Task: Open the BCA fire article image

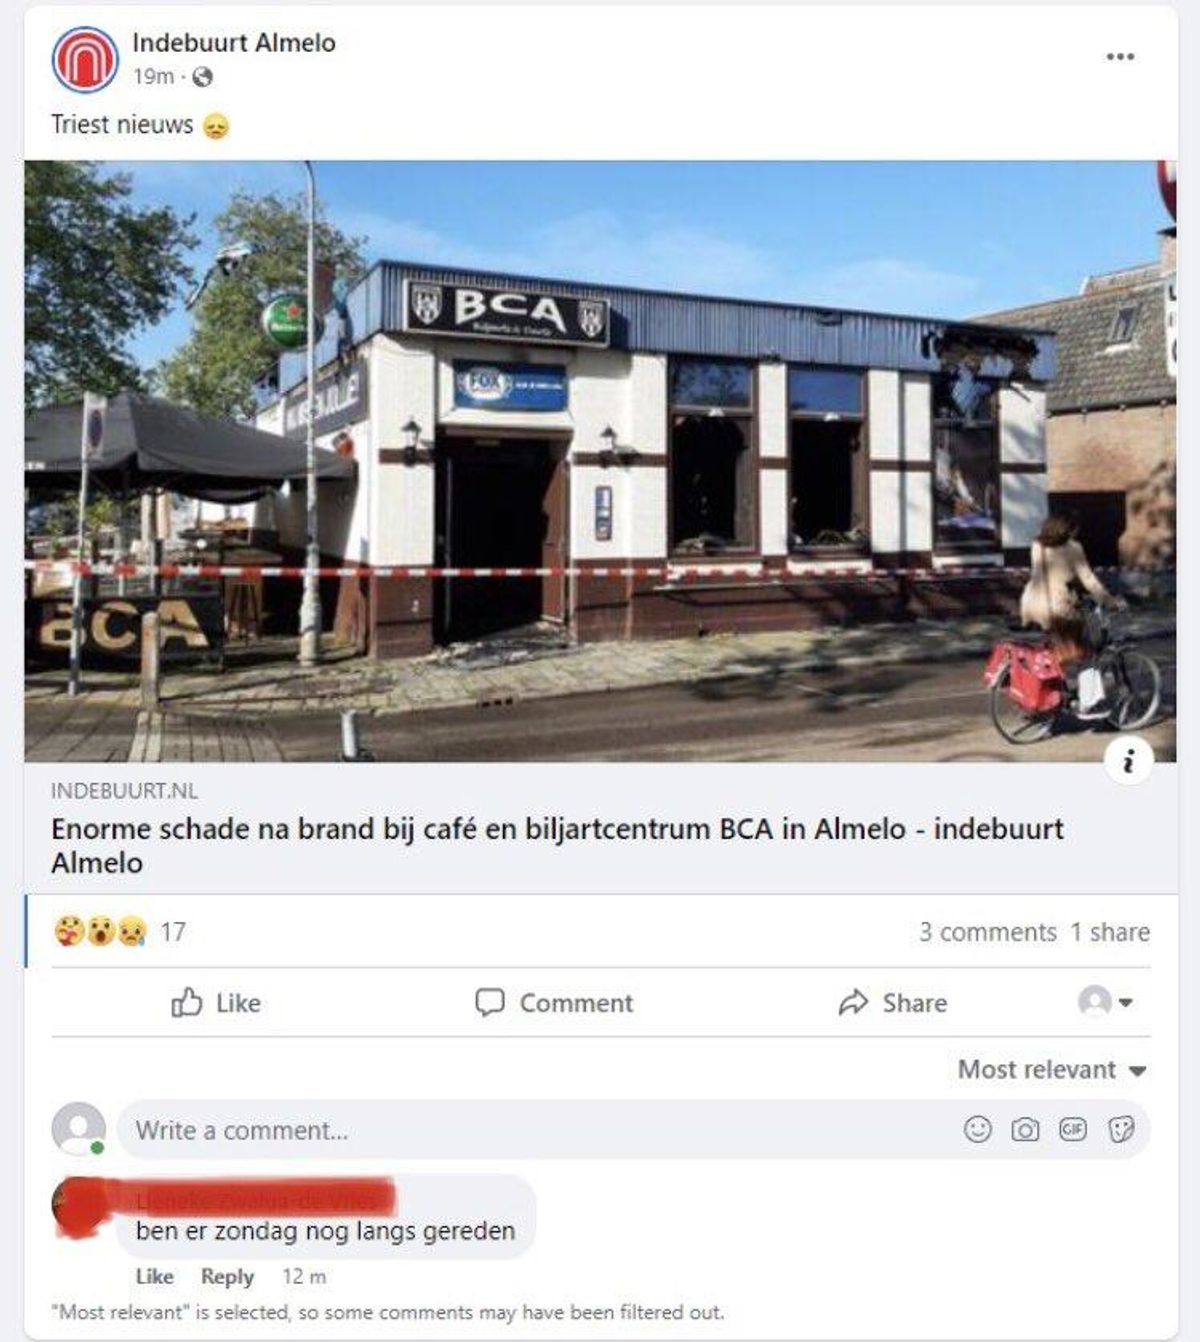Action: coord(600,461)
